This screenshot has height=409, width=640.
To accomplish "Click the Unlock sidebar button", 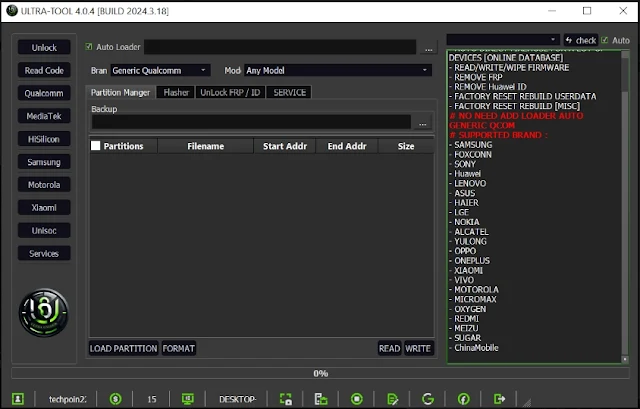I will [44, 47].
